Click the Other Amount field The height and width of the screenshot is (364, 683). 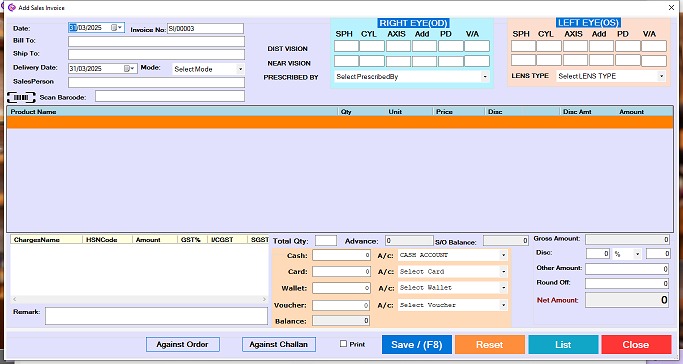click(627, 269)
